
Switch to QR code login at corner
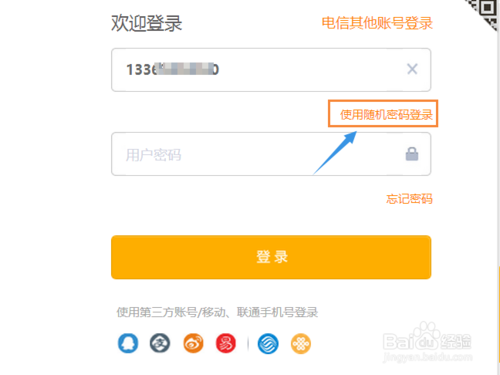click(x=484, y=12)
